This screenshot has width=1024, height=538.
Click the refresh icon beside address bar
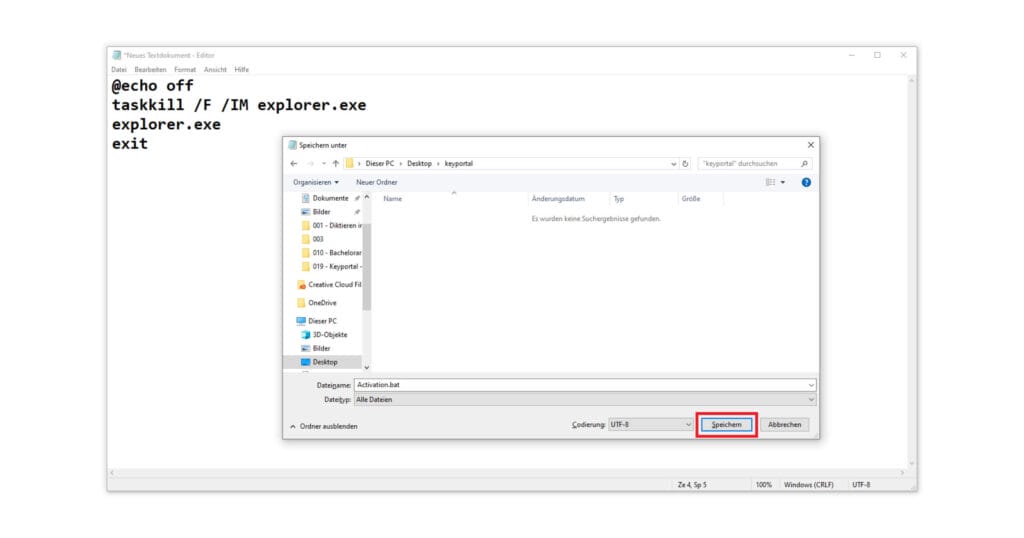(x=686, y=163)
